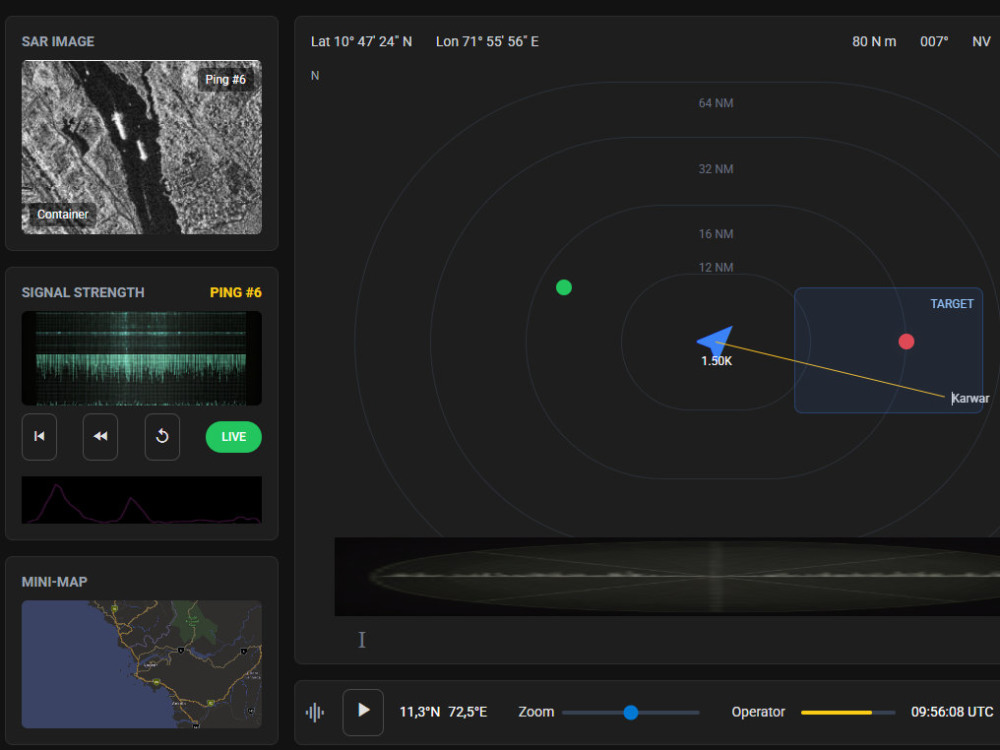Click the 12 NM range ring label
1000x750 pixels.
[716, 267]
